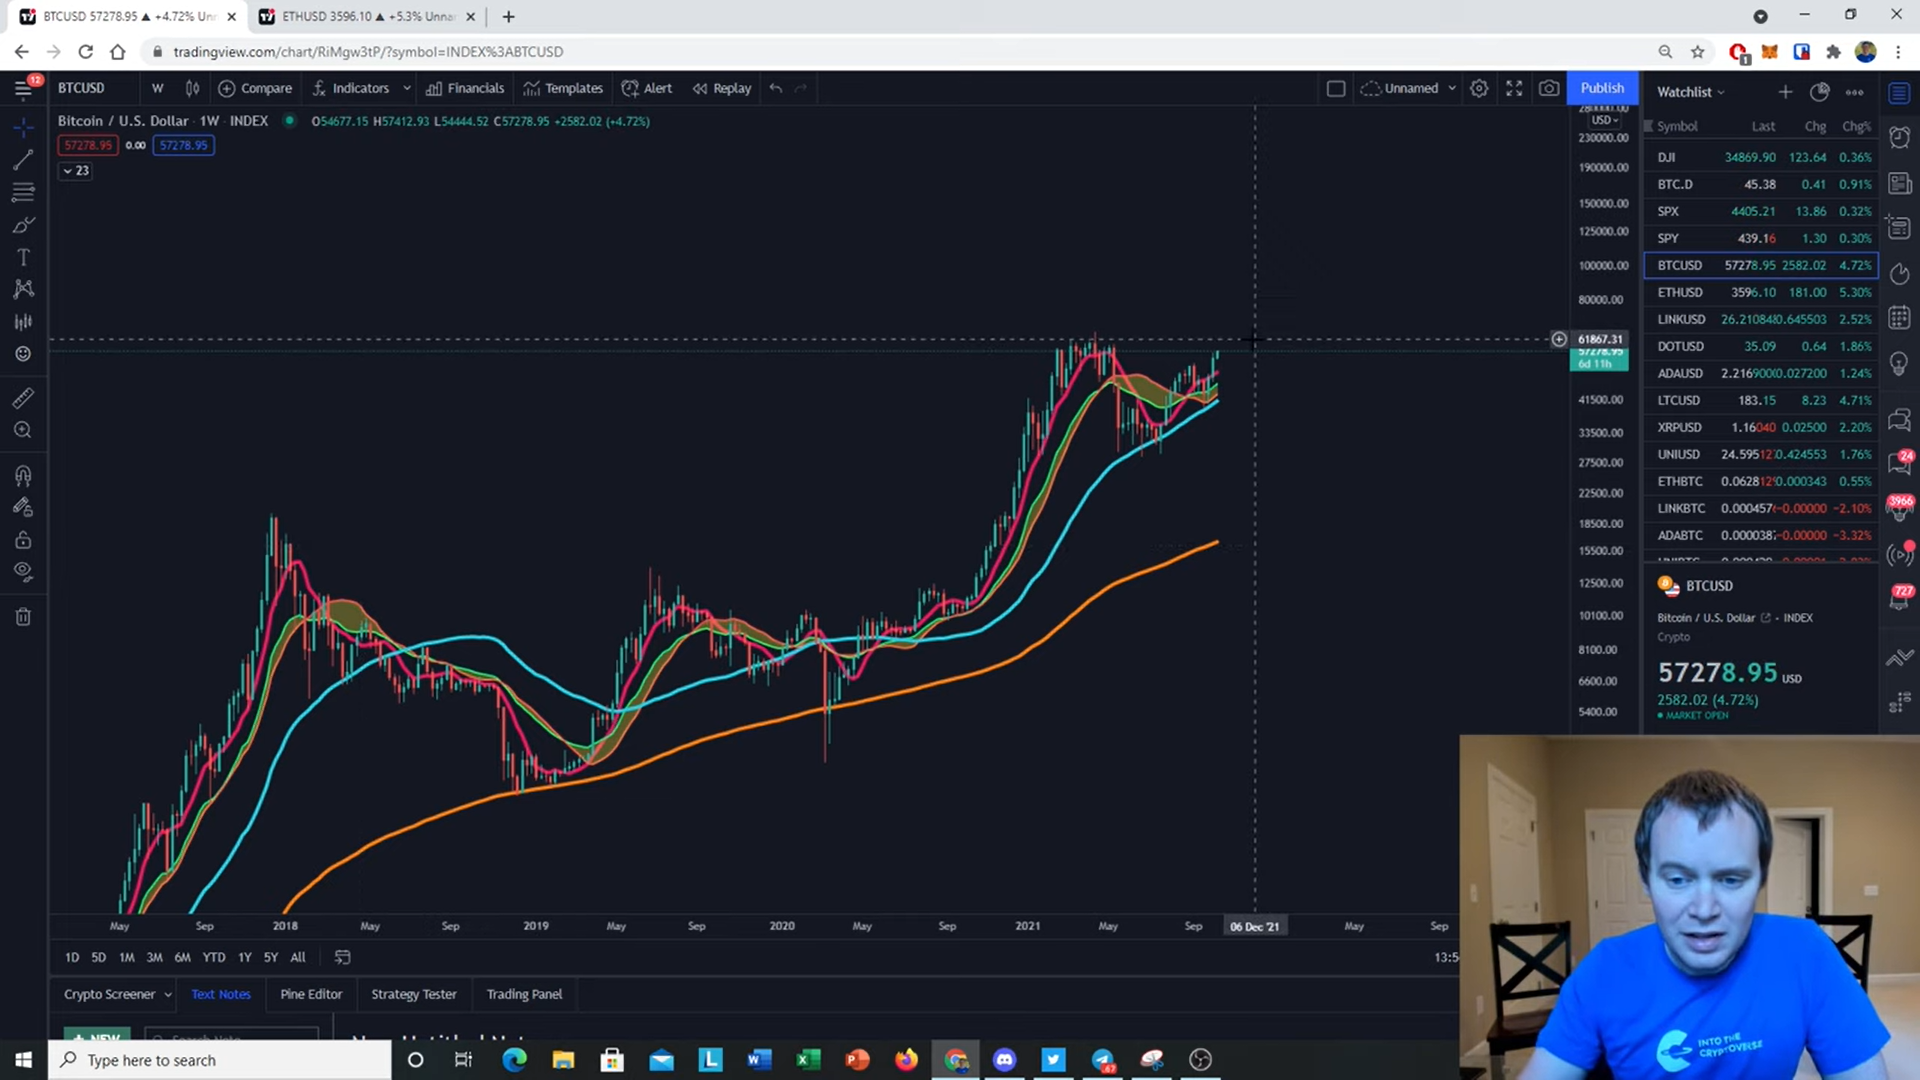Set the chart range to 3M
Image resolution: width=1920 pixels, height=1080 pixels.
(x=154, y=957)
